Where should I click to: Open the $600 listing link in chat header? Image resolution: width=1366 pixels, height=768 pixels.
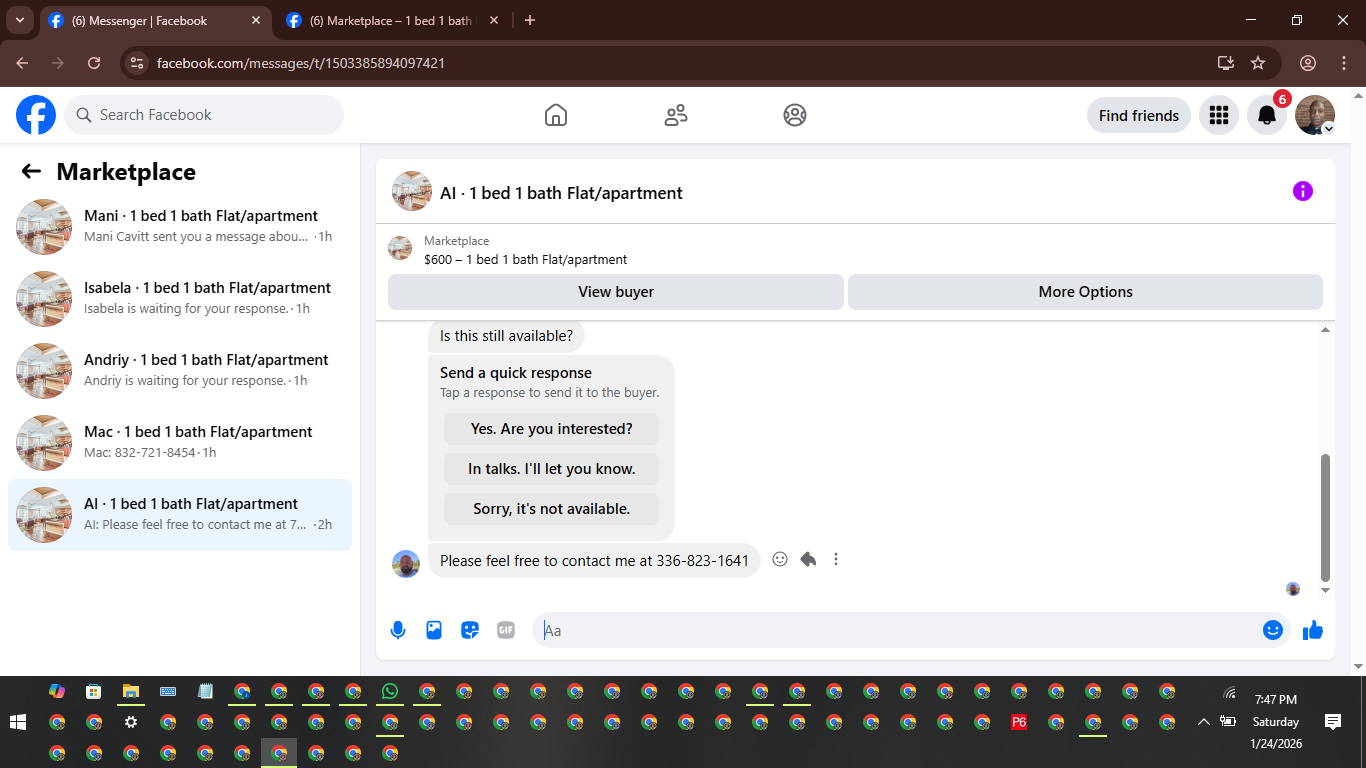click(x=525, y=259)
